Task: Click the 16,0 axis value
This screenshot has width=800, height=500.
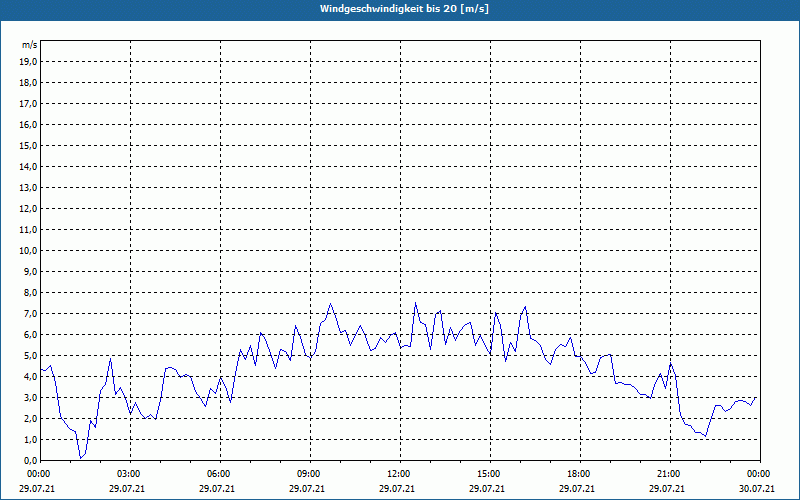Action: tap(28, 124)
